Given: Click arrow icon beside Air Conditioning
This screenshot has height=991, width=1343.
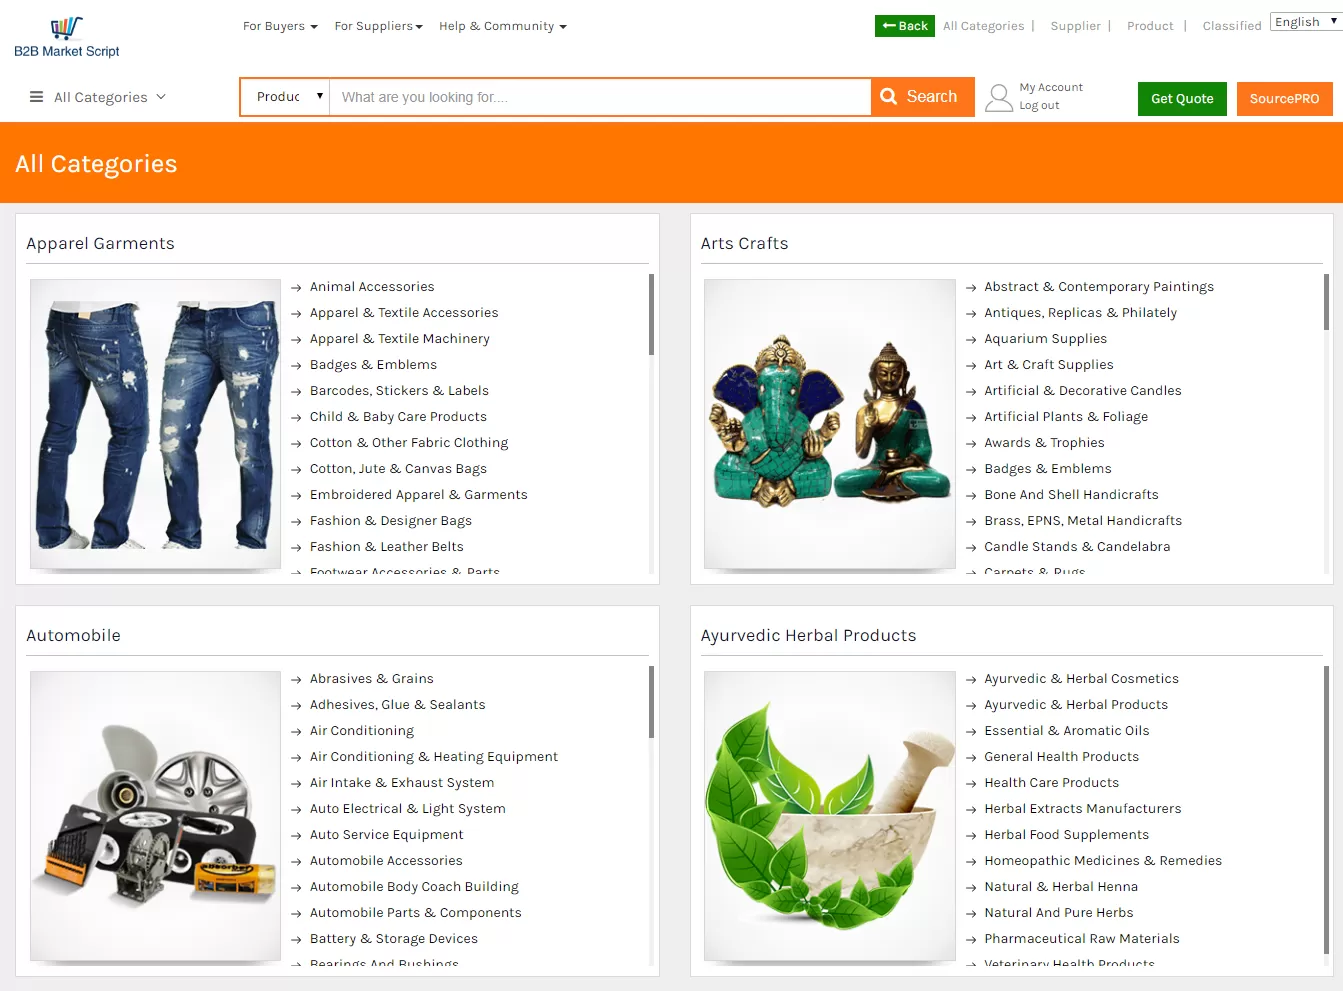Looking at the screenshot, I should [x=296, y=732].
